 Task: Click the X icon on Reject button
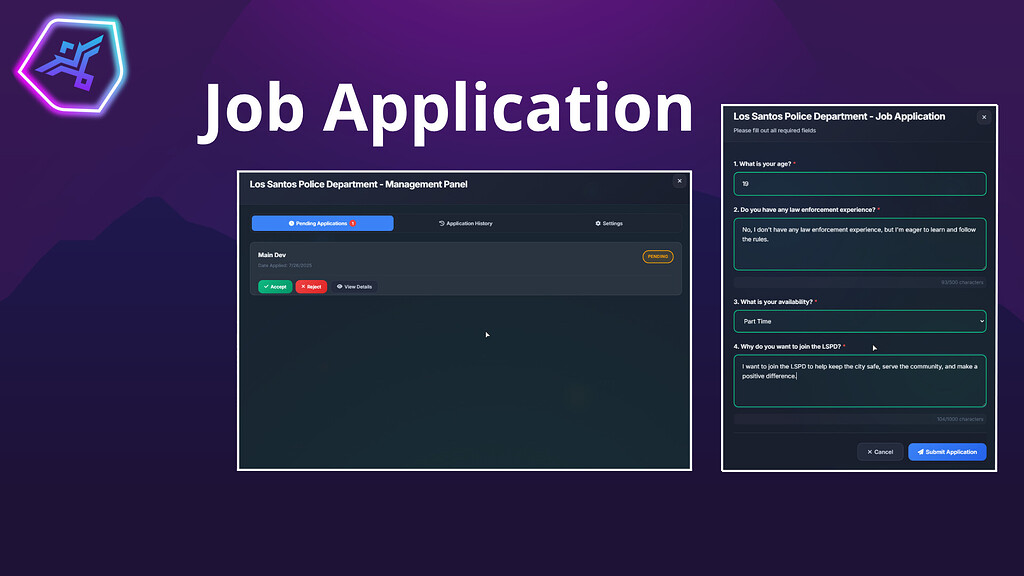303,287
